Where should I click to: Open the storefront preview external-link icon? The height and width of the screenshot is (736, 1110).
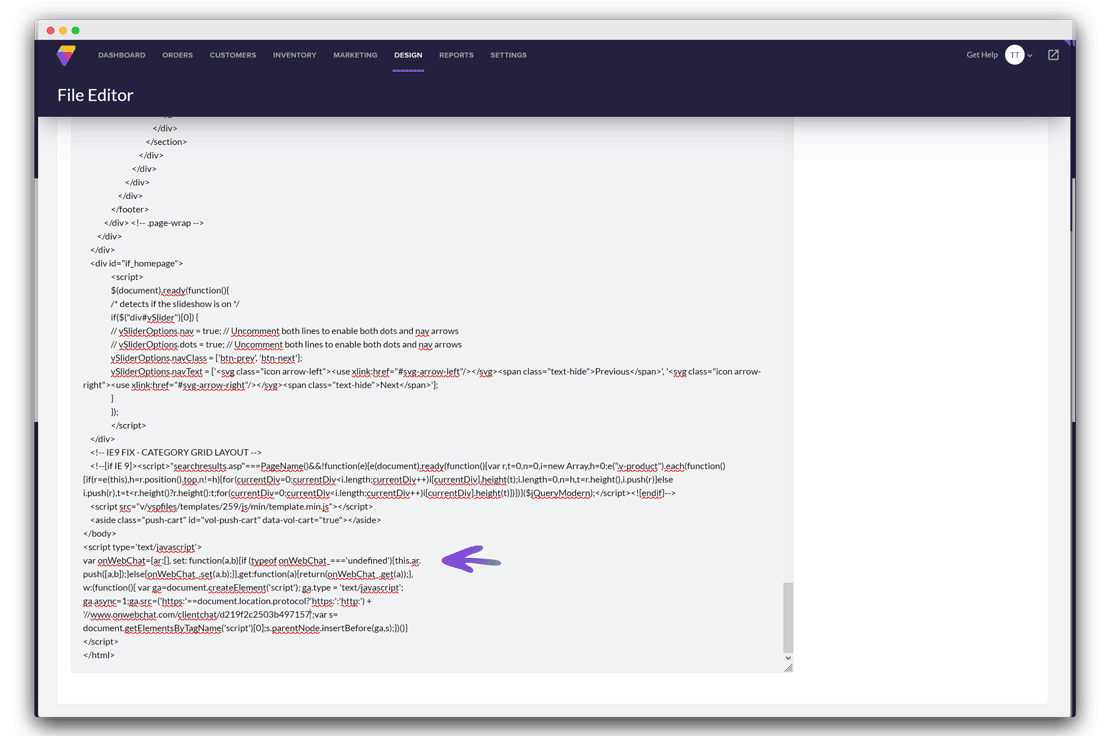tap(1052, 55)
